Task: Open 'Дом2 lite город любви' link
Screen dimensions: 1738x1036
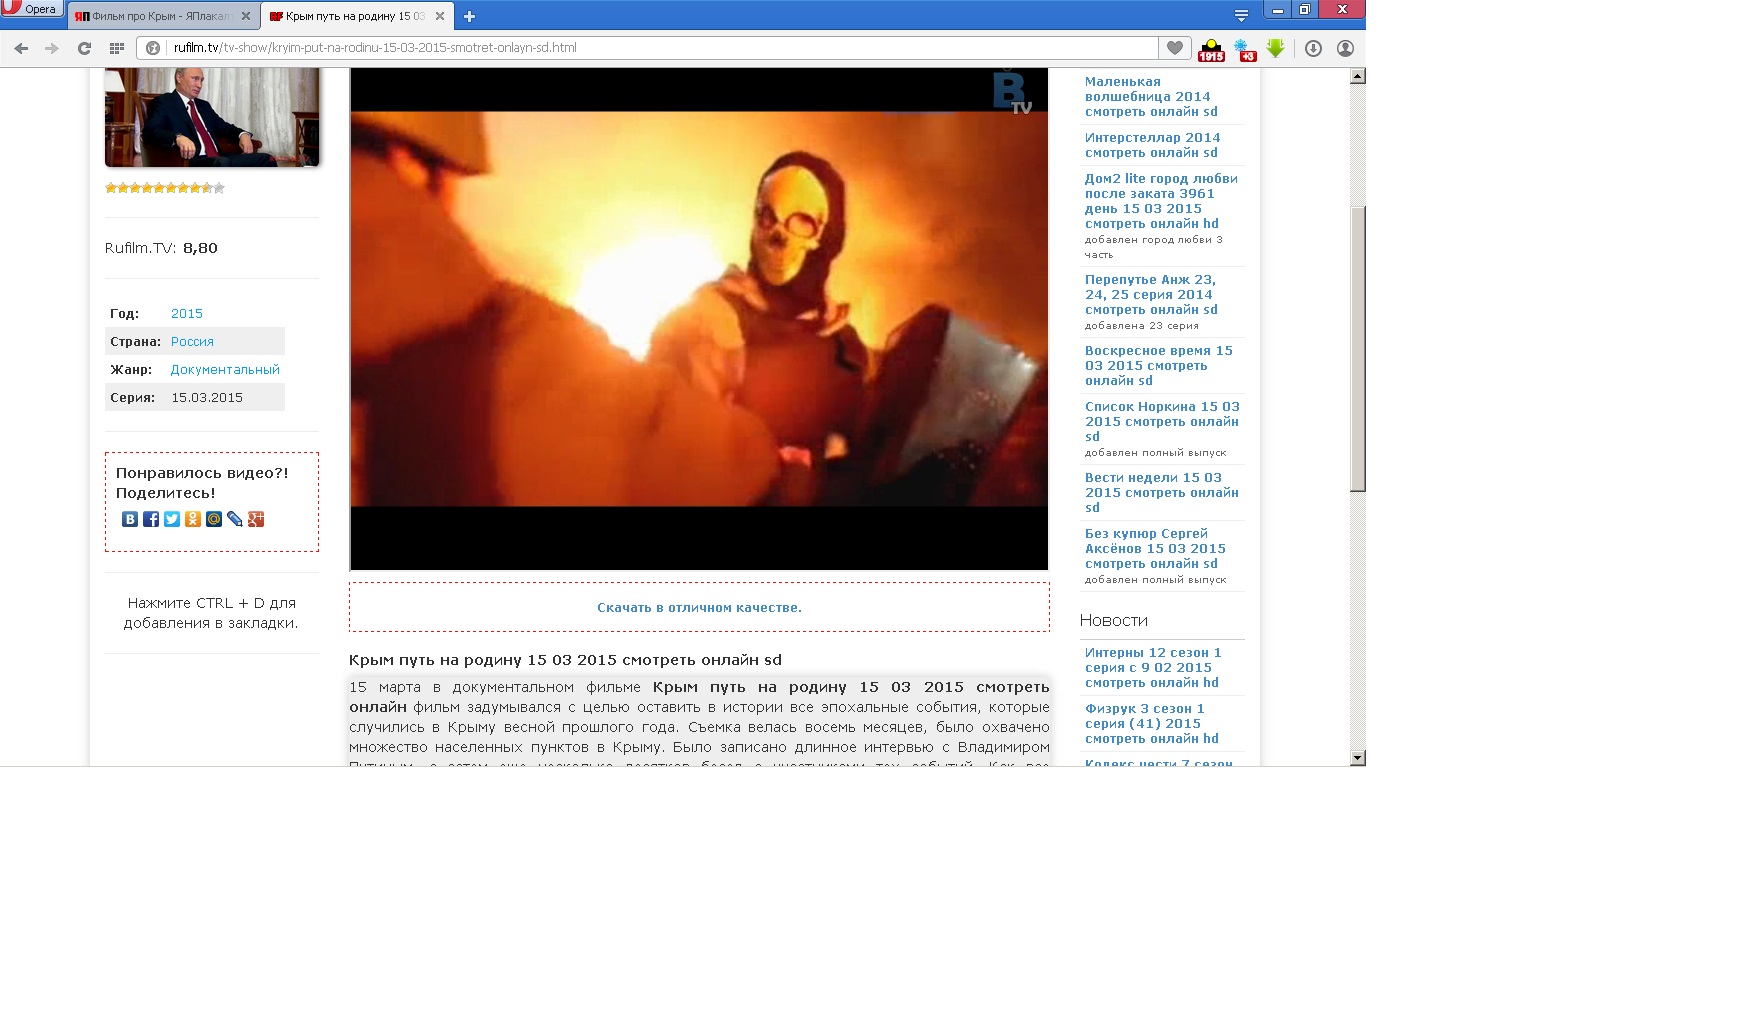Action: click(x=1161, y=201)
